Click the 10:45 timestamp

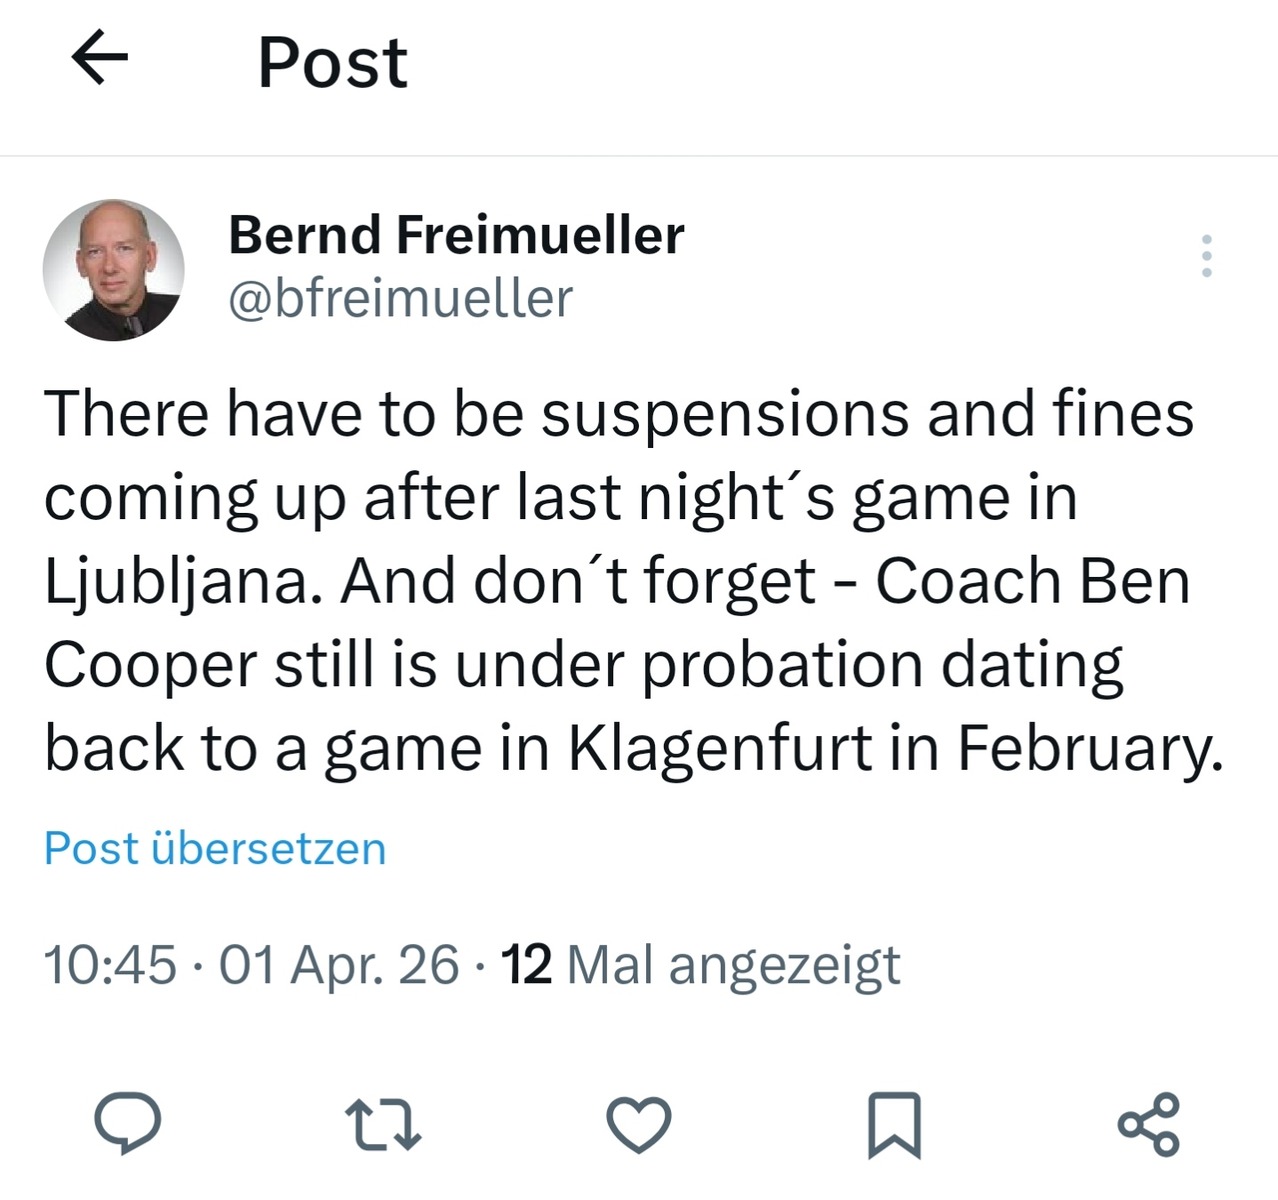coord(110,965)
